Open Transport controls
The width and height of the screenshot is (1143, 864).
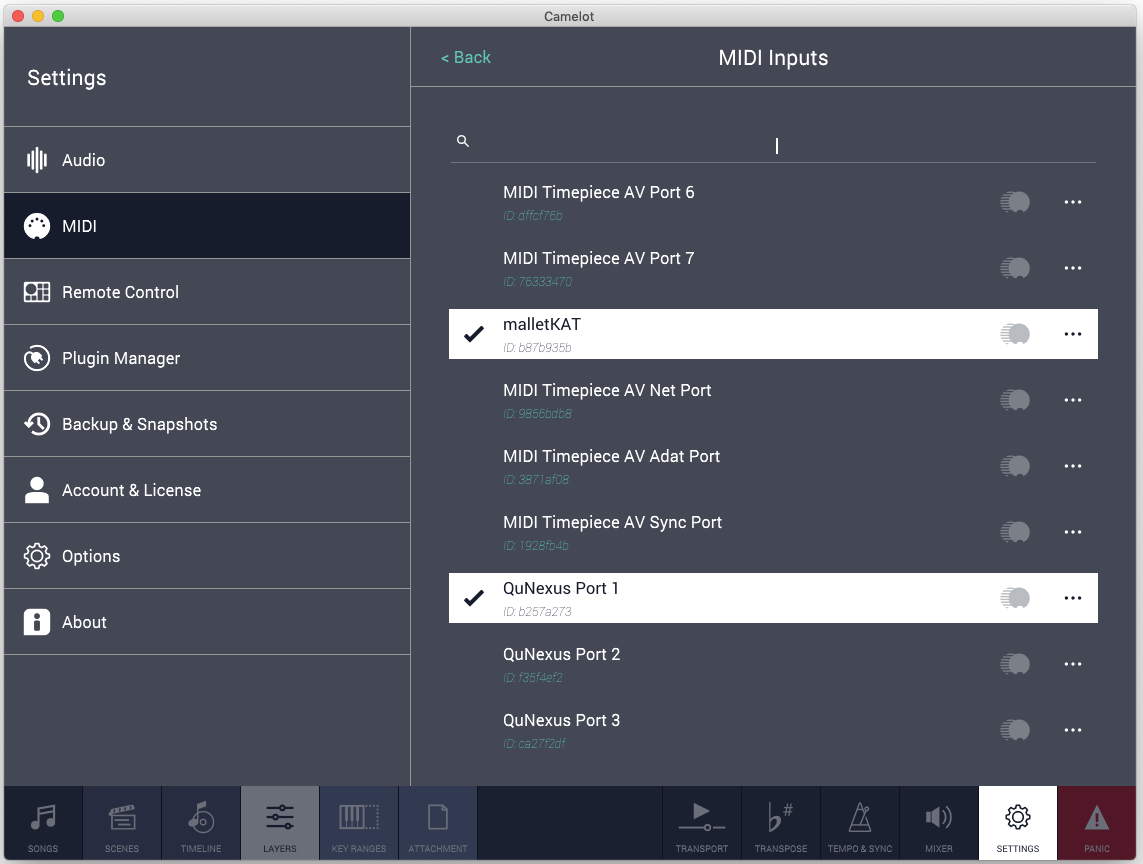701,822
